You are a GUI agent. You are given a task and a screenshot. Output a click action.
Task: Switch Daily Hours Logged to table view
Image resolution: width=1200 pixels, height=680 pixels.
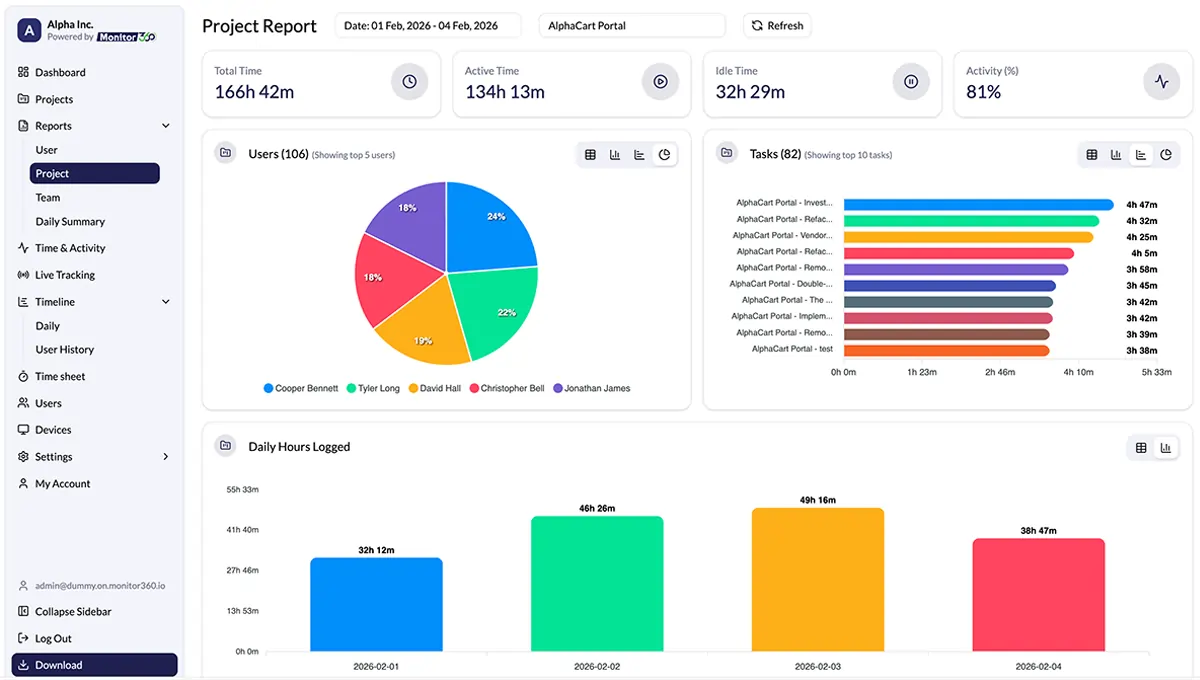pos(1140,447)
